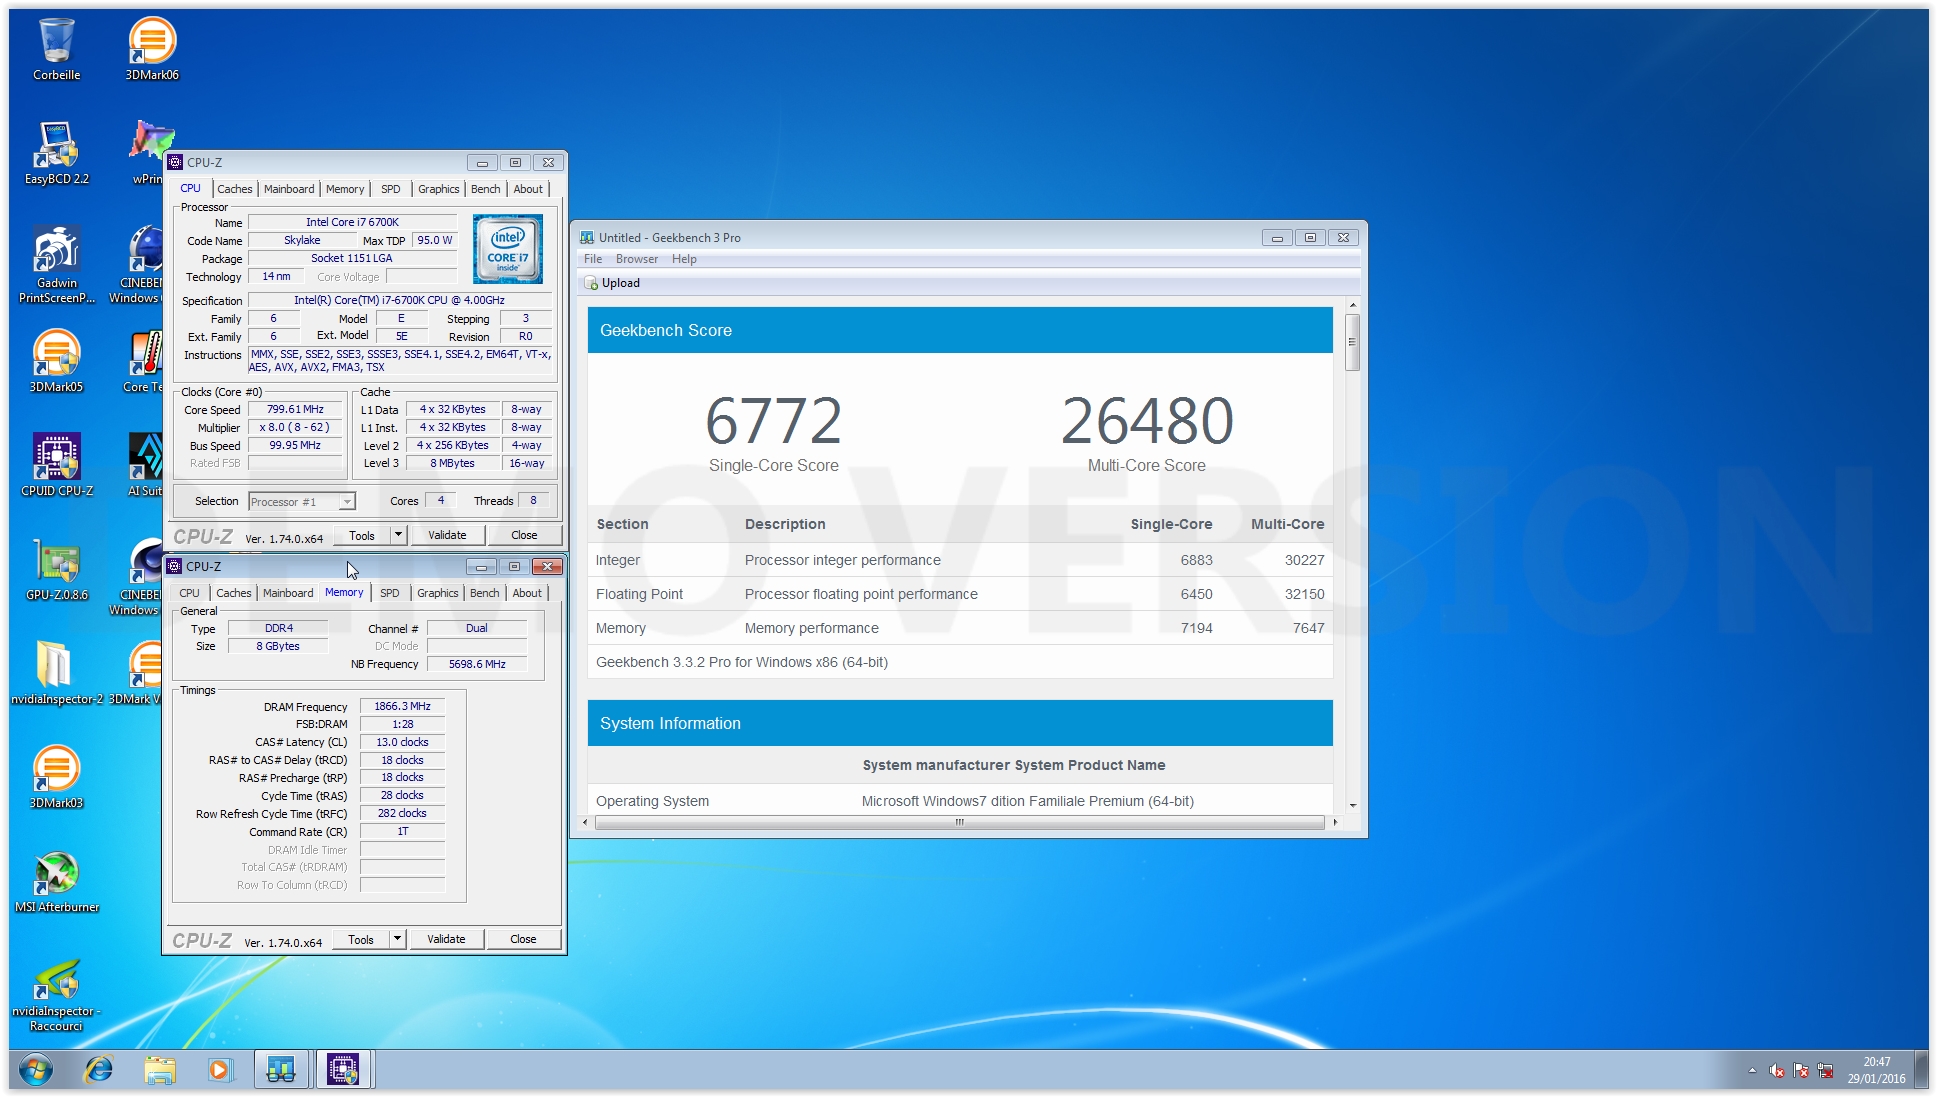Click Geekbench scroll right arrow
This screenshot has height=1097, width=1937.
tap(1334, 822)
